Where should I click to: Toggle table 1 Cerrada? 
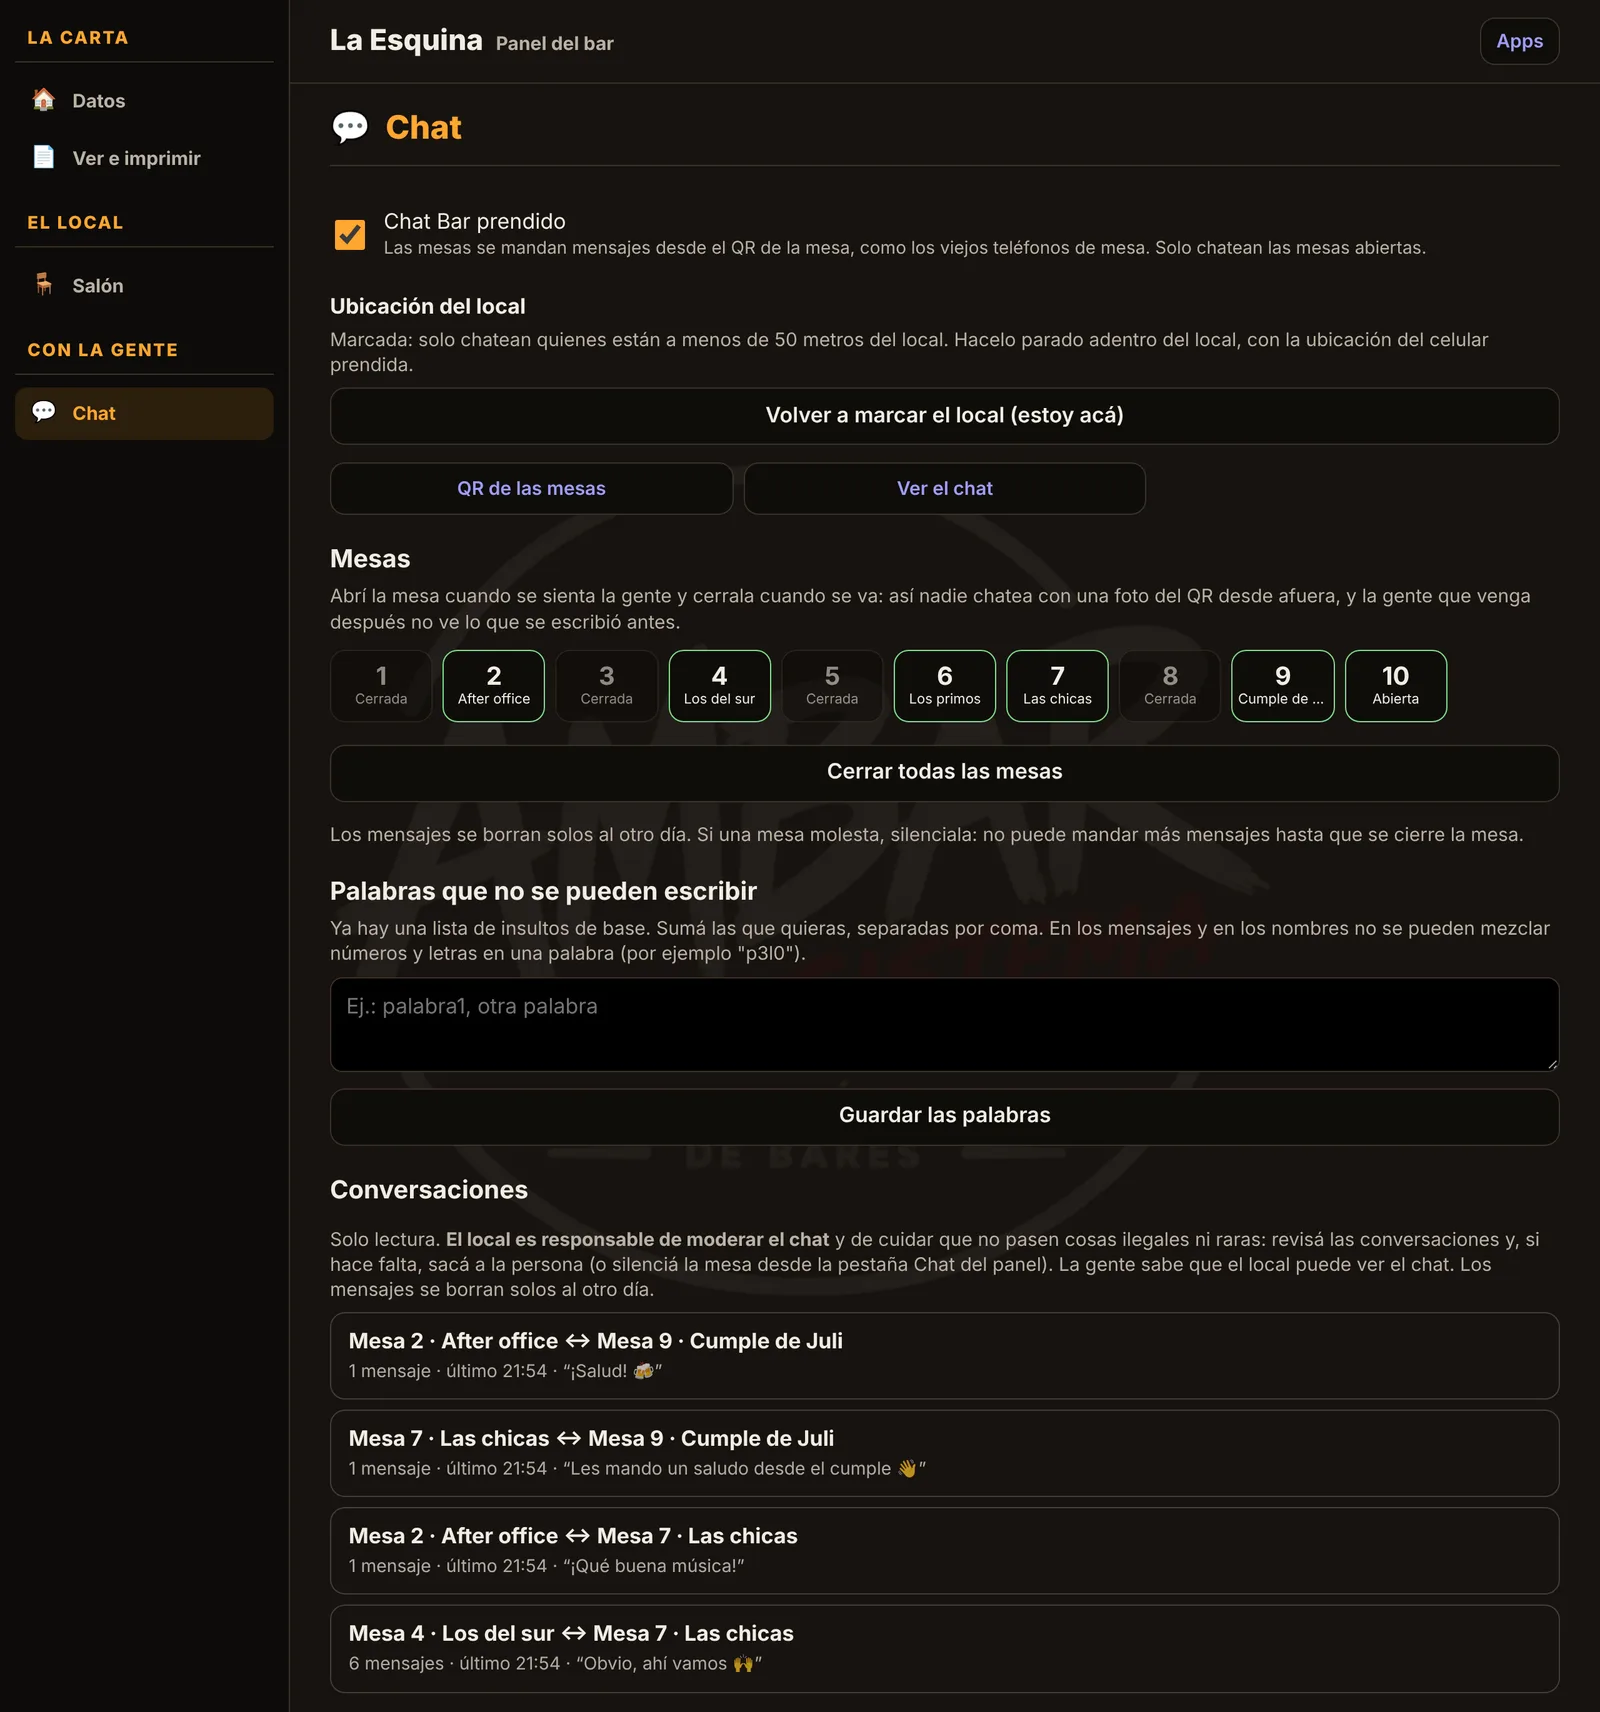[381, 686]
